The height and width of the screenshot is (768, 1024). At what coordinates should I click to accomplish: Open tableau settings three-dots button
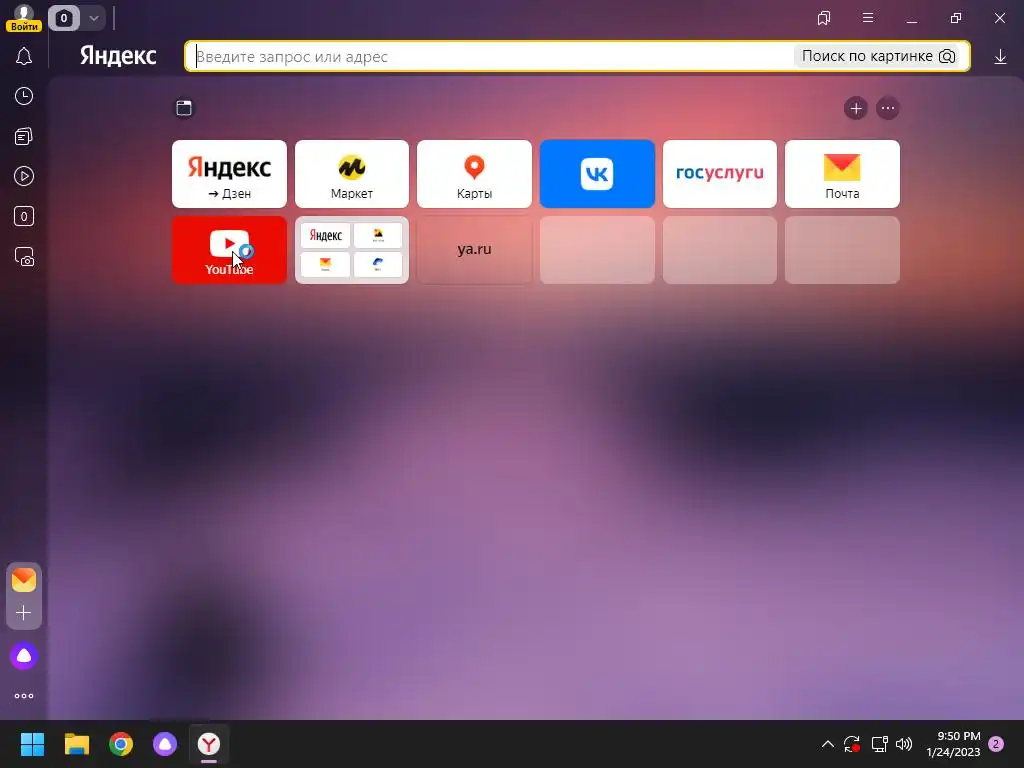888,108
